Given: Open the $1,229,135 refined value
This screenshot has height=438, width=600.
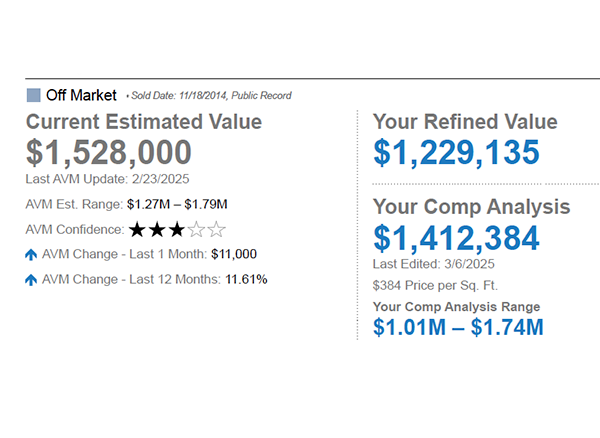Looking at the screenshot, I should pyautogui.click(x=456, y=152).
